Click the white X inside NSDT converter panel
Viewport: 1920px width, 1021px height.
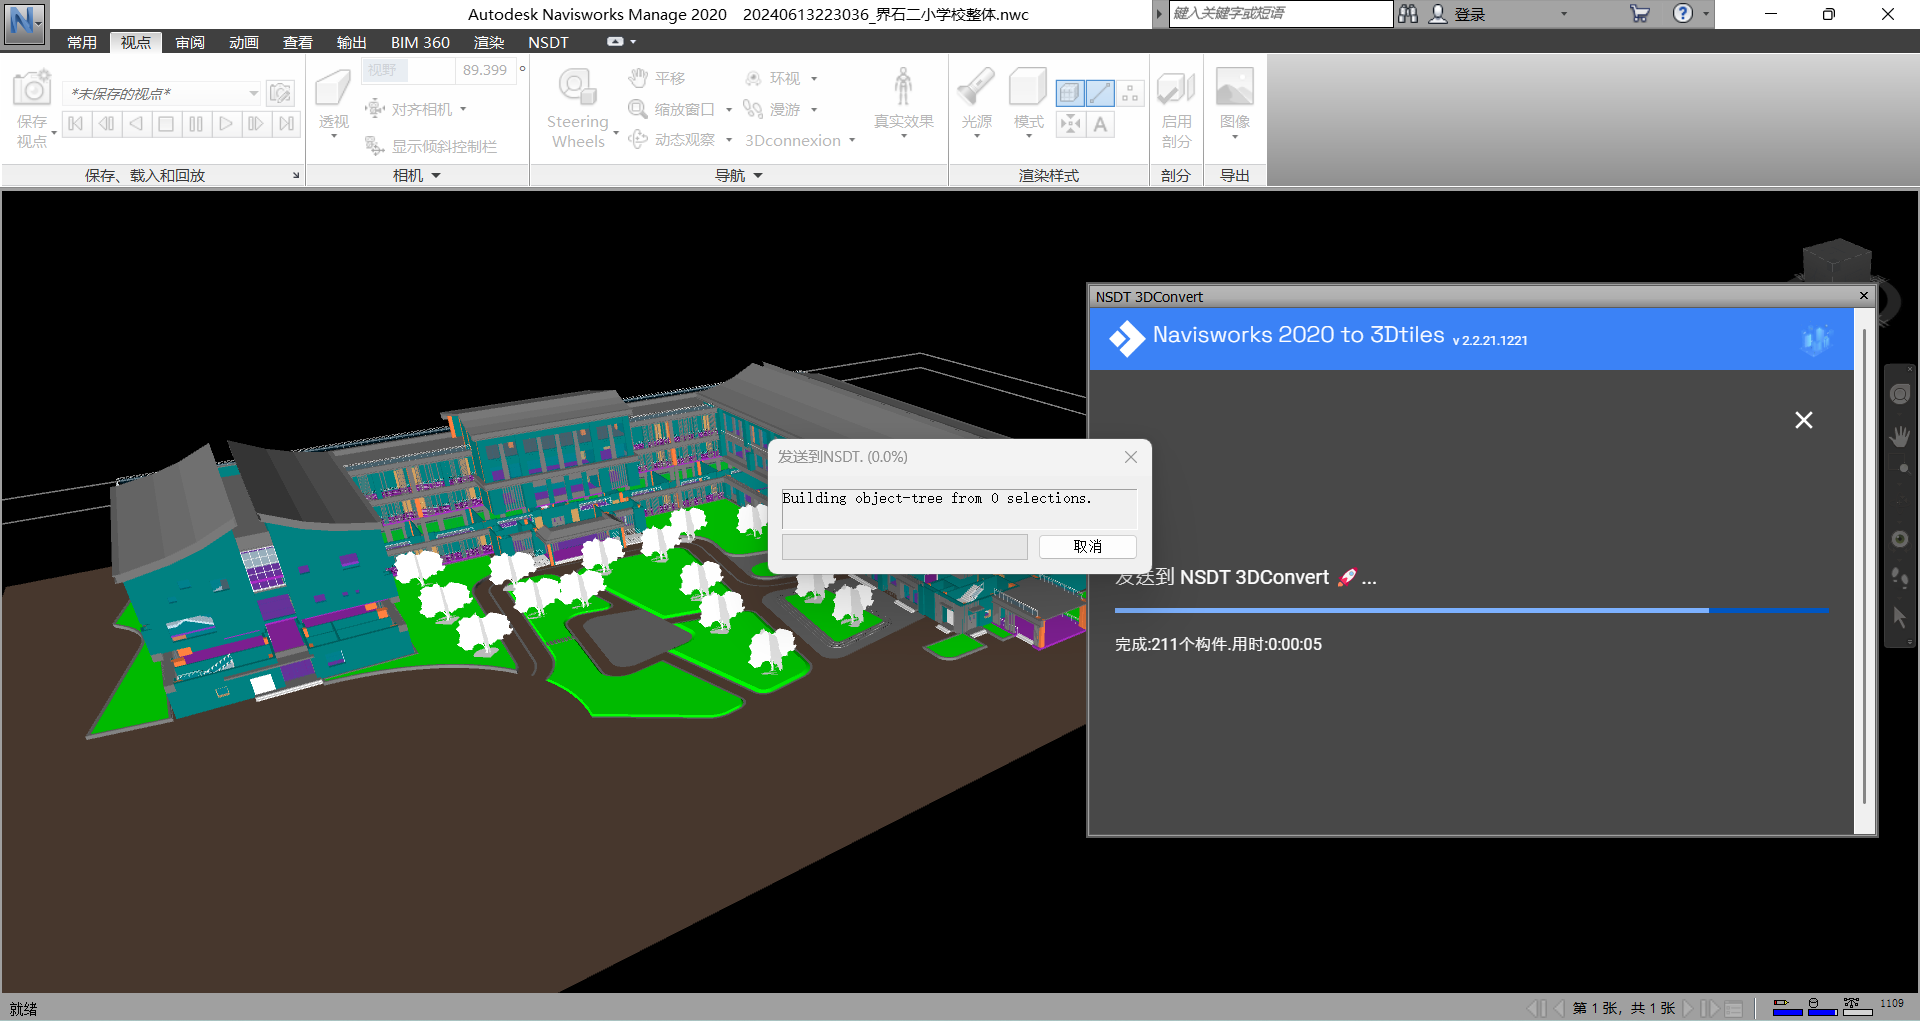(1803, 420)
